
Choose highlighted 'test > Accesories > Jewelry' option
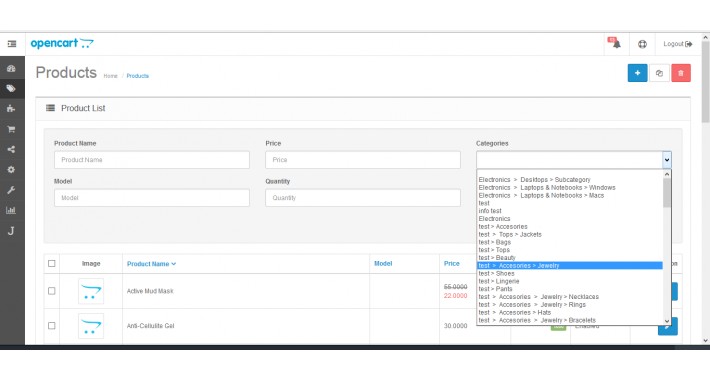570,265
